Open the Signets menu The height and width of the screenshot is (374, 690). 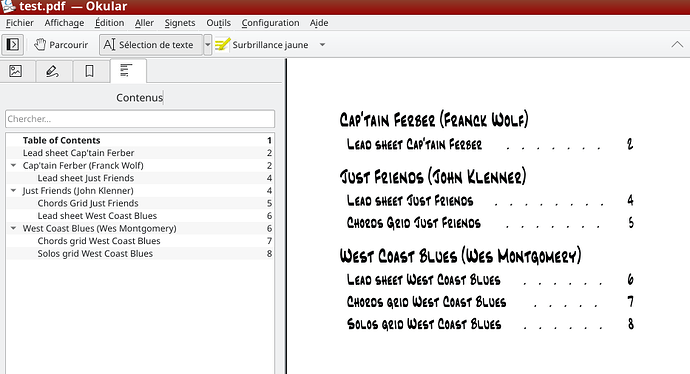click(180, 23)
